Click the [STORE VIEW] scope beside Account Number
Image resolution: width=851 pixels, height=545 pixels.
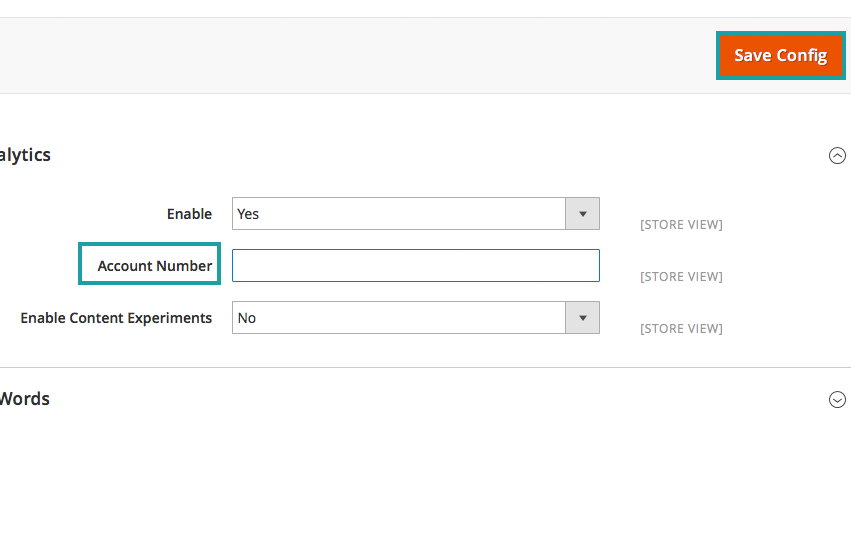[681, 277]
